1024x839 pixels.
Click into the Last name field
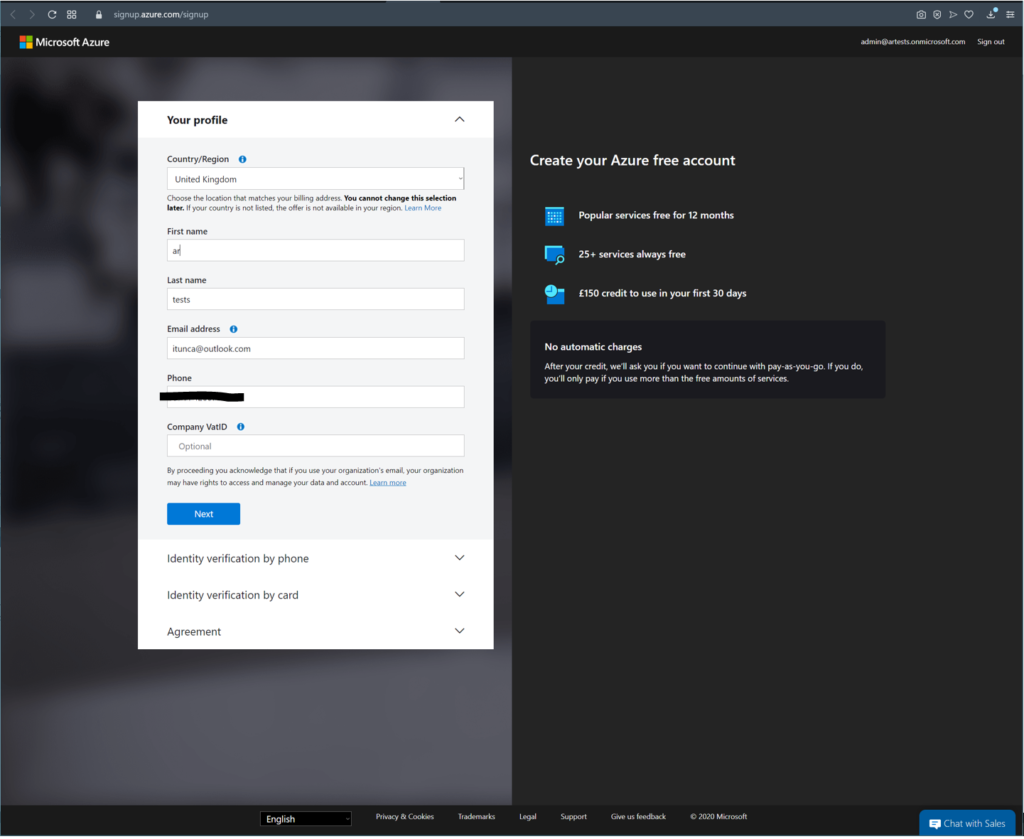(x=315, y=299)
